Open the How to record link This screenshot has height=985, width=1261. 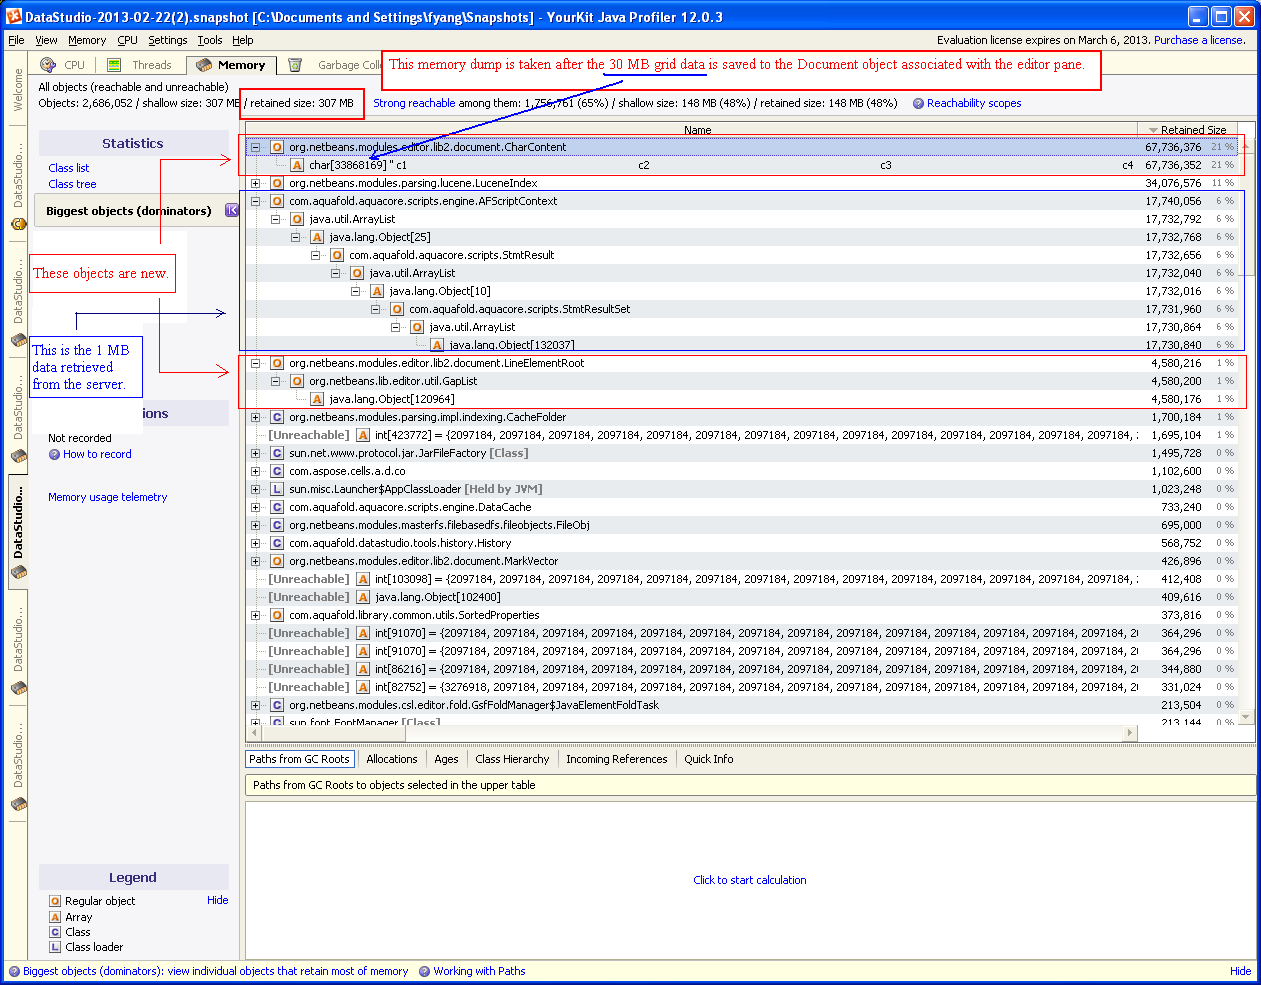pos(97,454)
